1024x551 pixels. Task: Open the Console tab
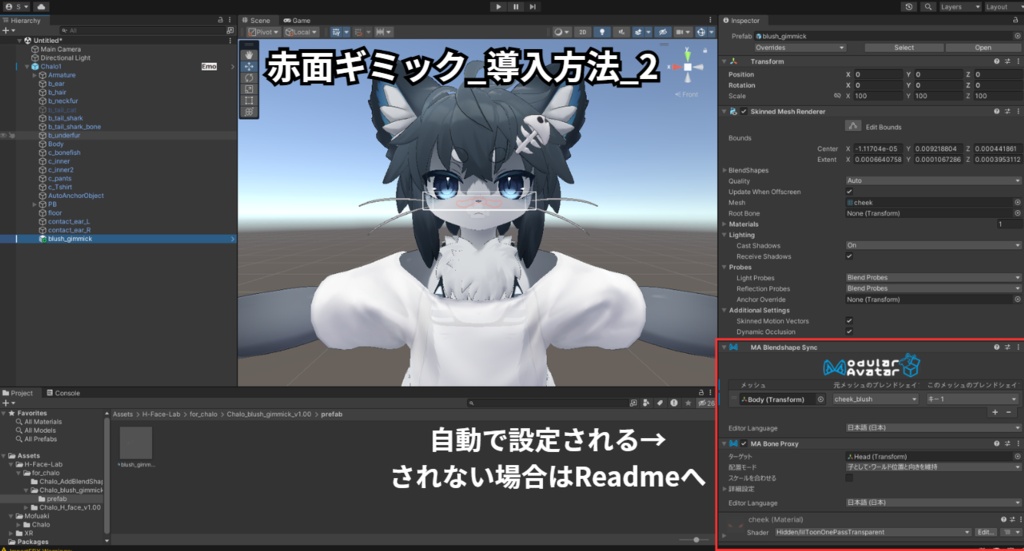click(63, 393)
